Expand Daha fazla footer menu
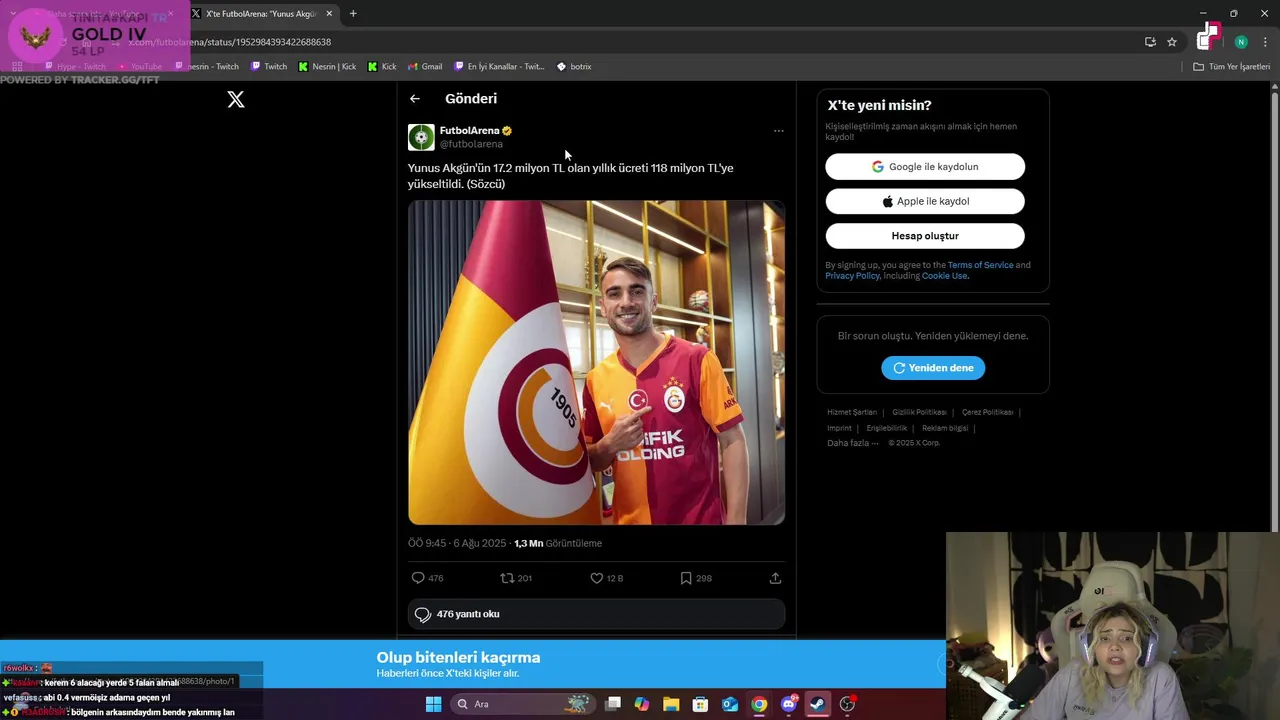 pyautogui.click(x=853, y=443)
